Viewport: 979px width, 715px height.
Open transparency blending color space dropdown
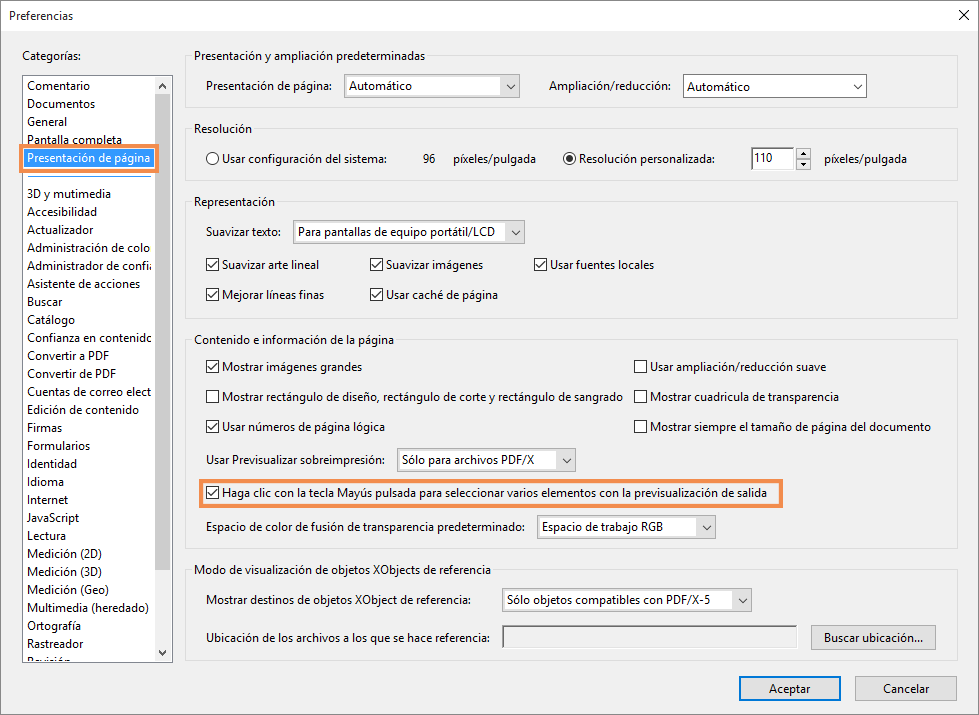626,527
